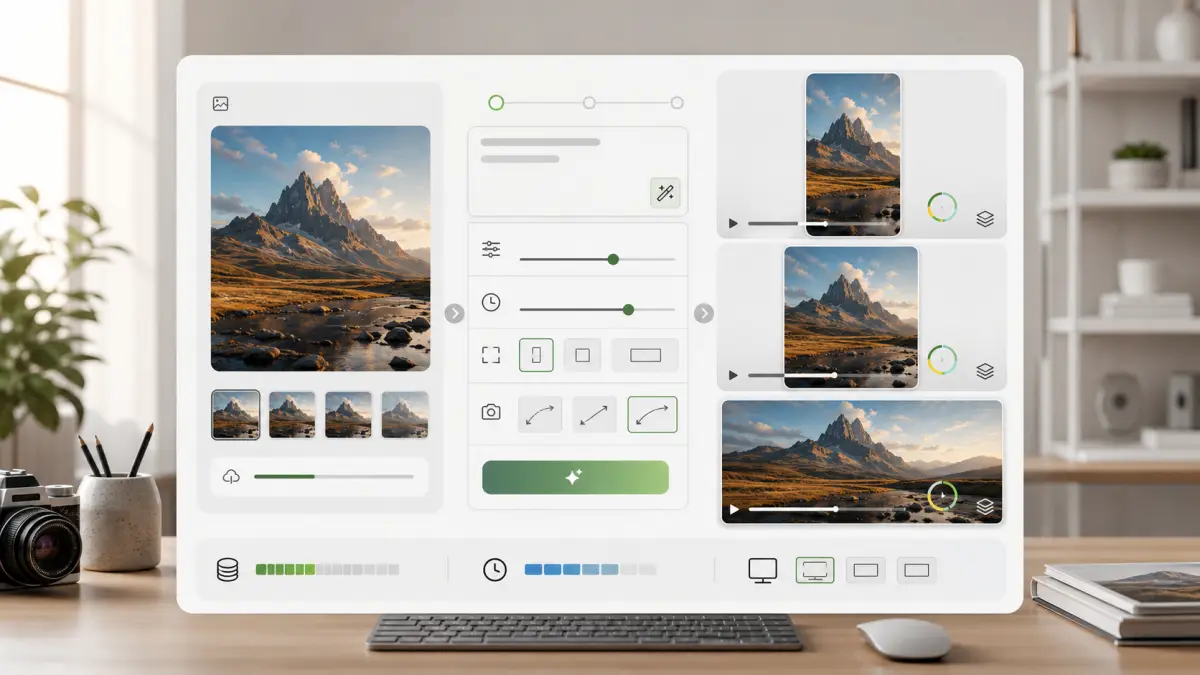This screenshot has height=675, width=1200.
Task: Click into the prompt text box
Action: [577, 171]
